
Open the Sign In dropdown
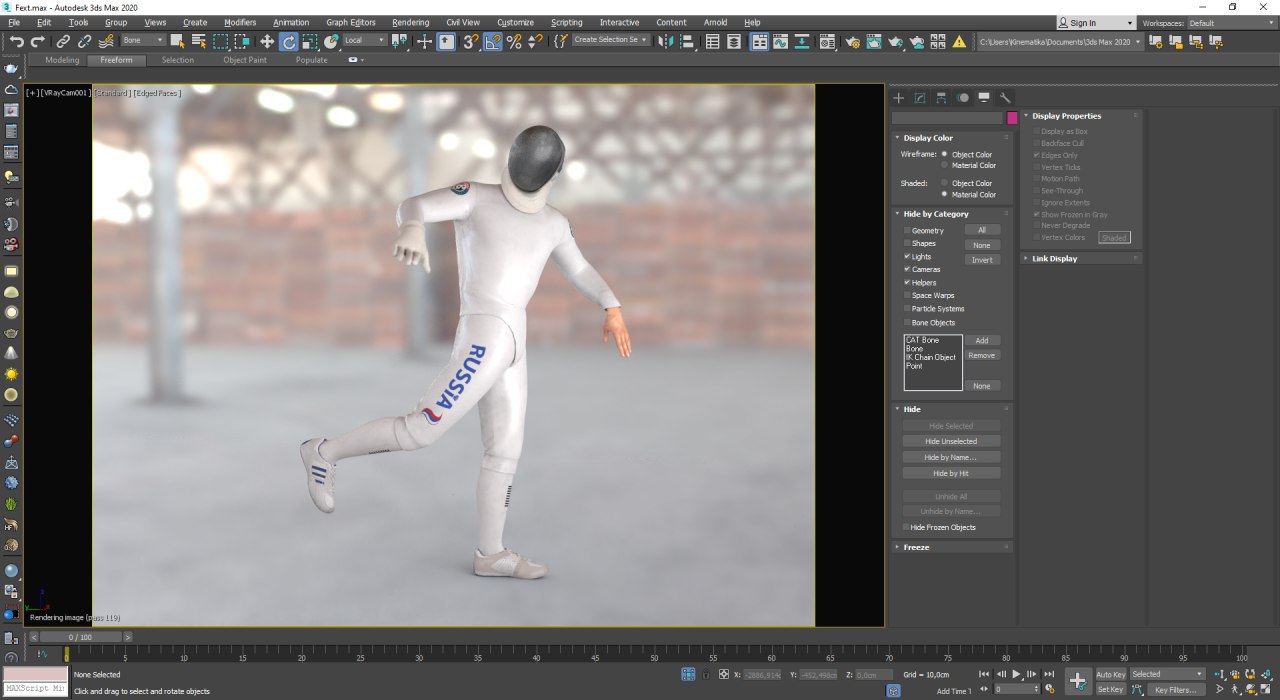click(x=1097, y=23)
